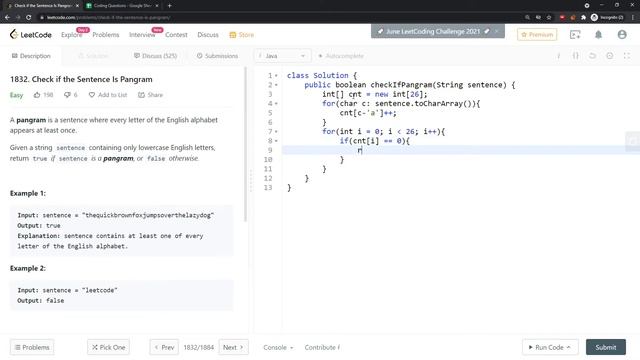Screen dimensions: 640x360
Task: Collapse the fold arrow on line 1
Action: coord(276,76)
